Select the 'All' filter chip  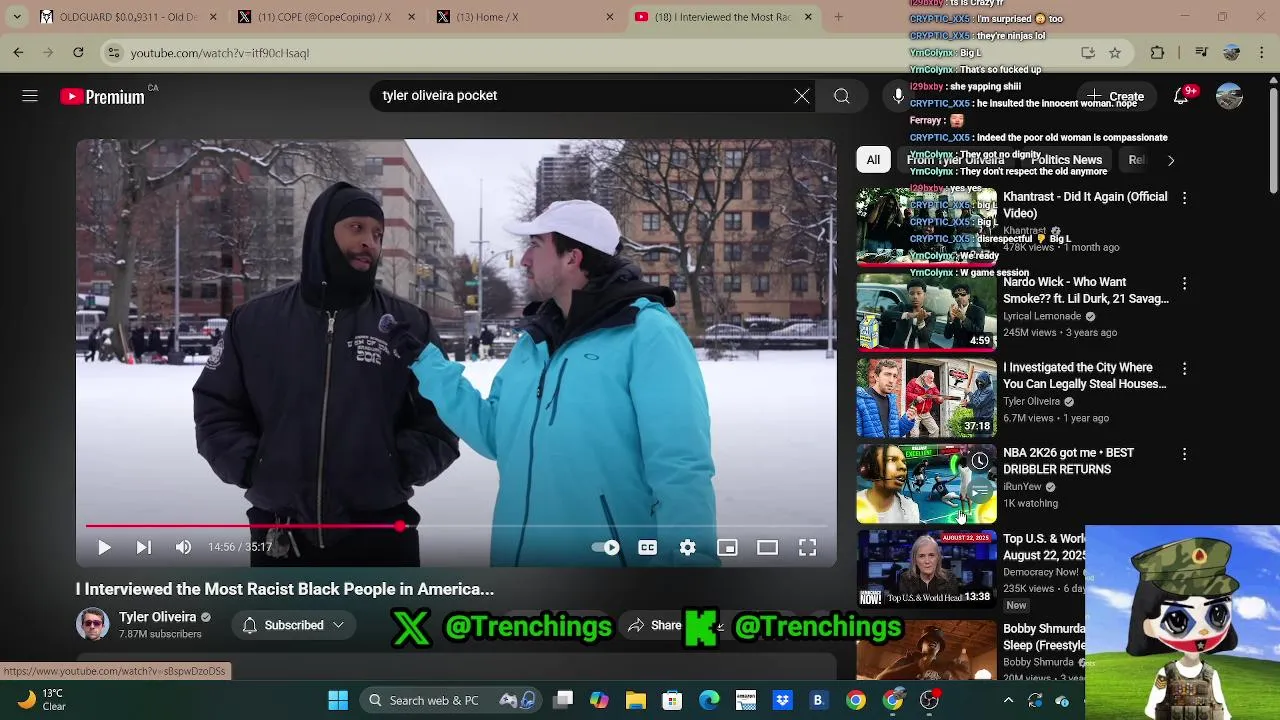(x=873, y=160)
